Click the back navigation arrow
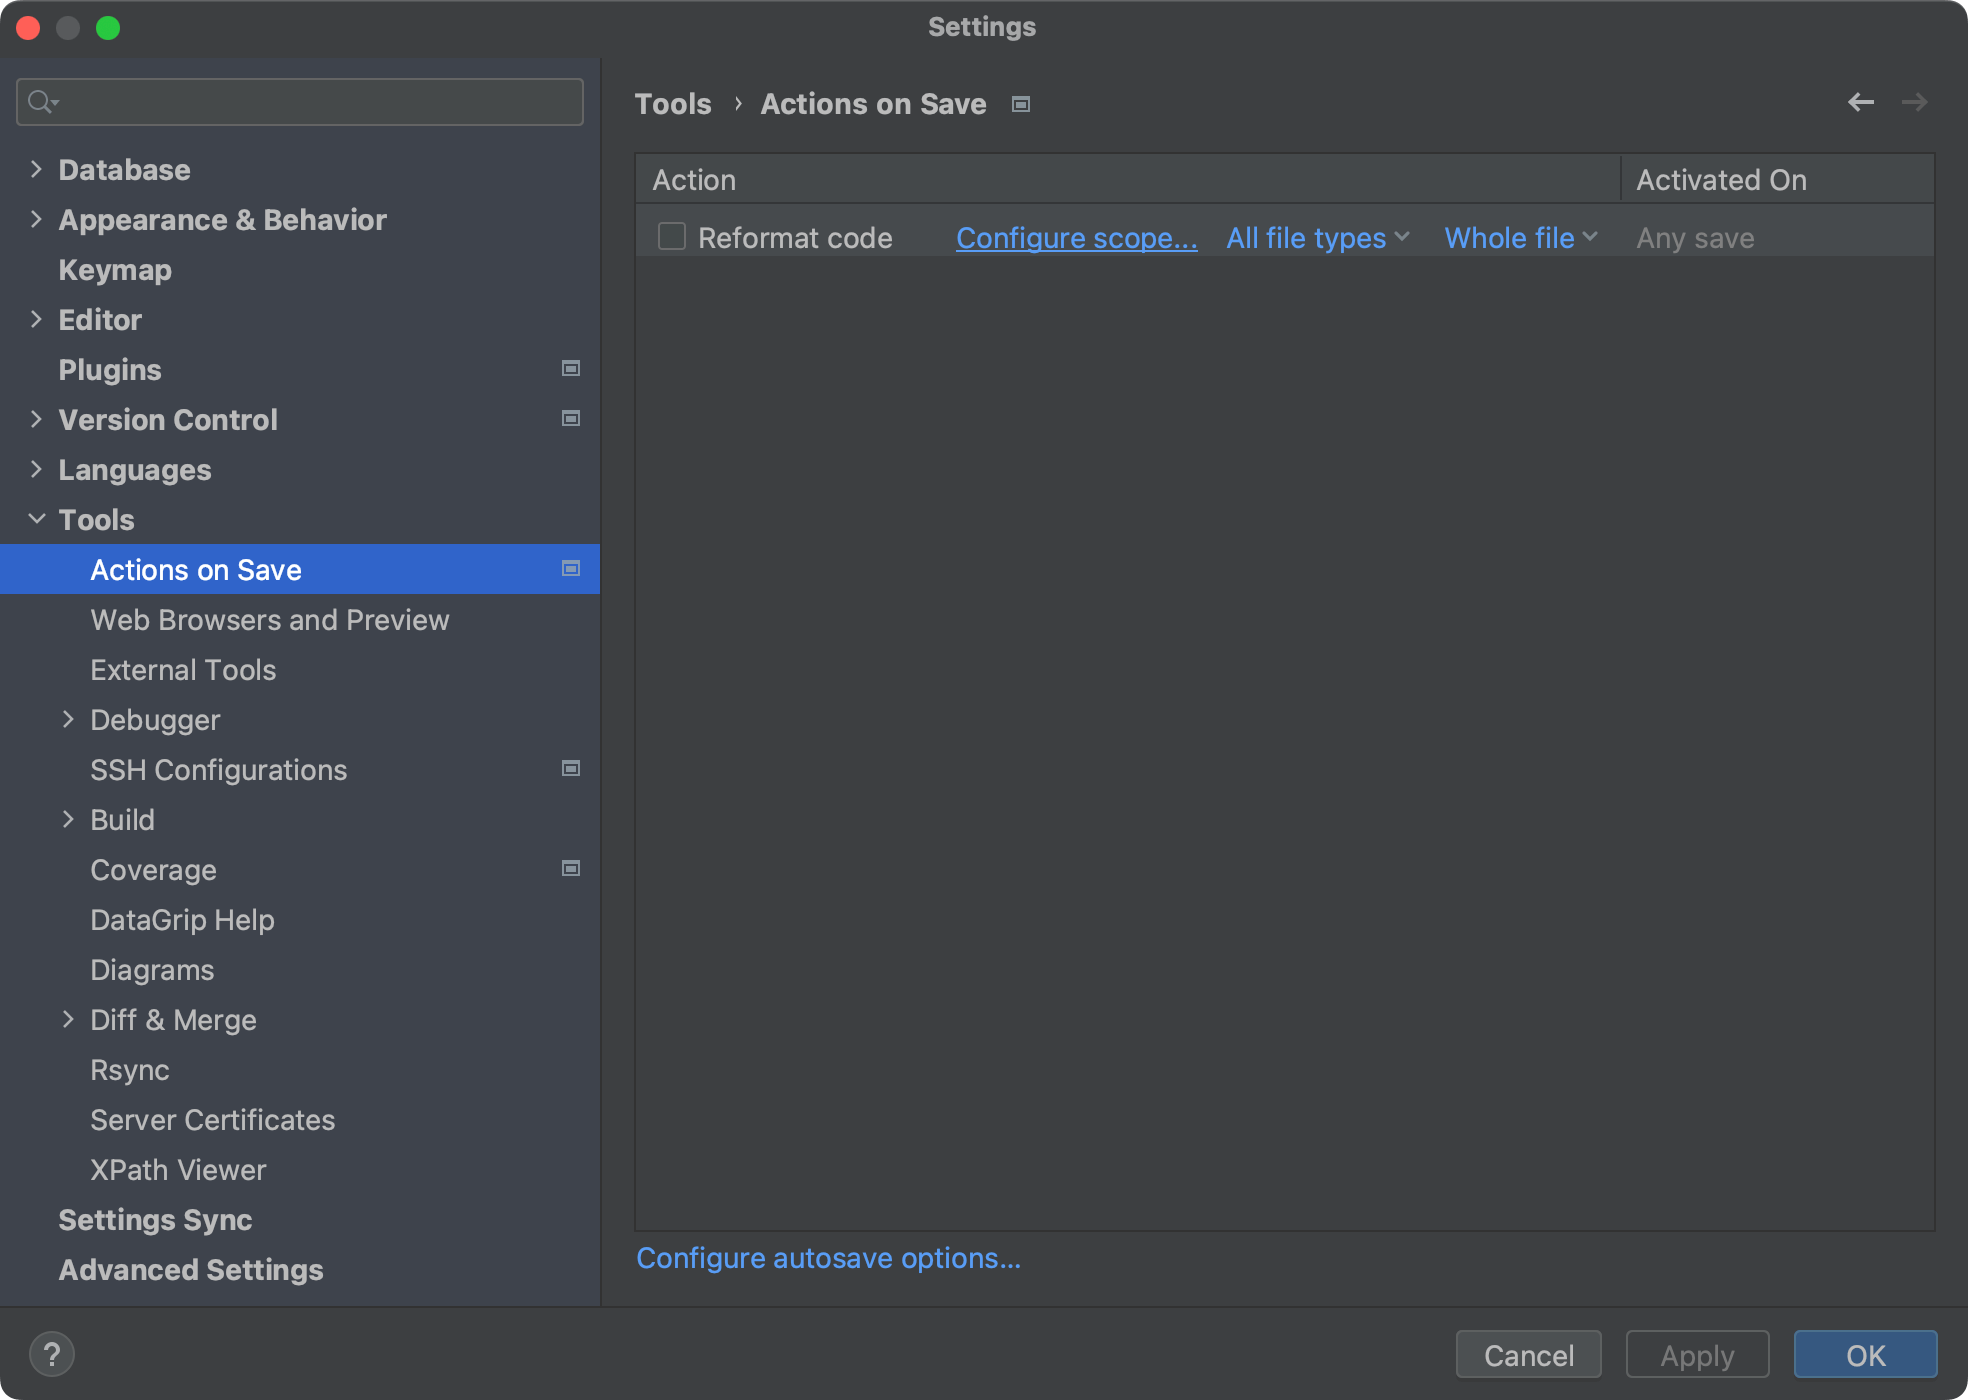1968x1400 pixels. 1861,102
